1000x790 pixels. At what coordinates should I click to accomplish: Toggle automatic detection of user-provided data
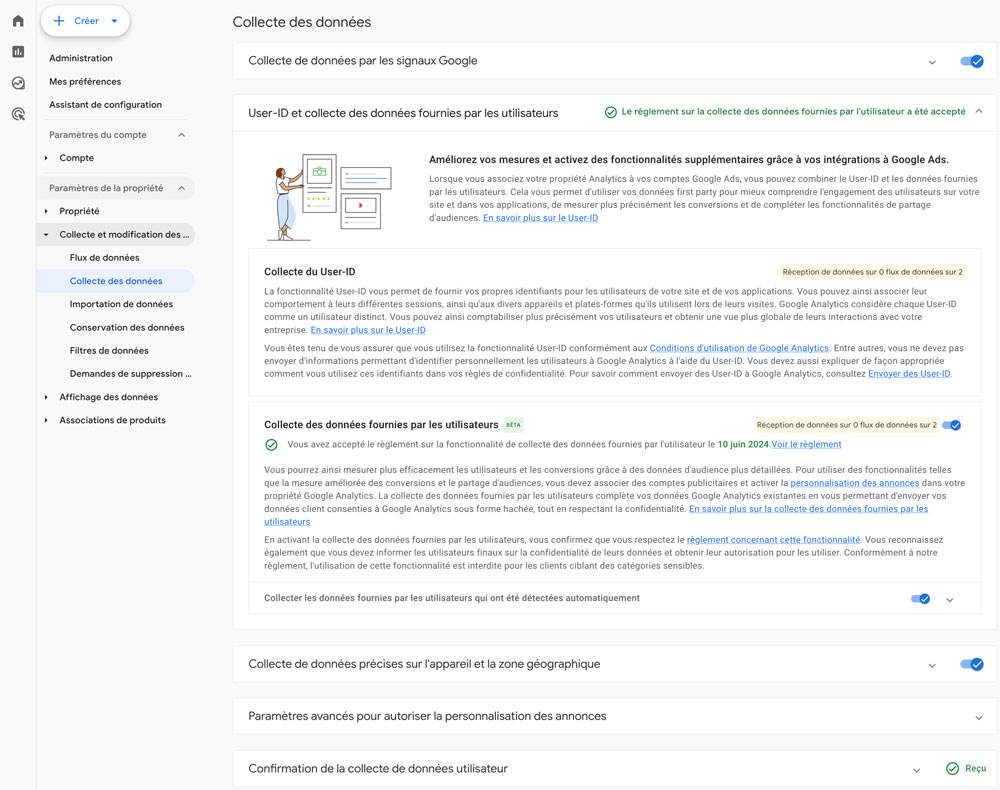(x=920, y=599)
